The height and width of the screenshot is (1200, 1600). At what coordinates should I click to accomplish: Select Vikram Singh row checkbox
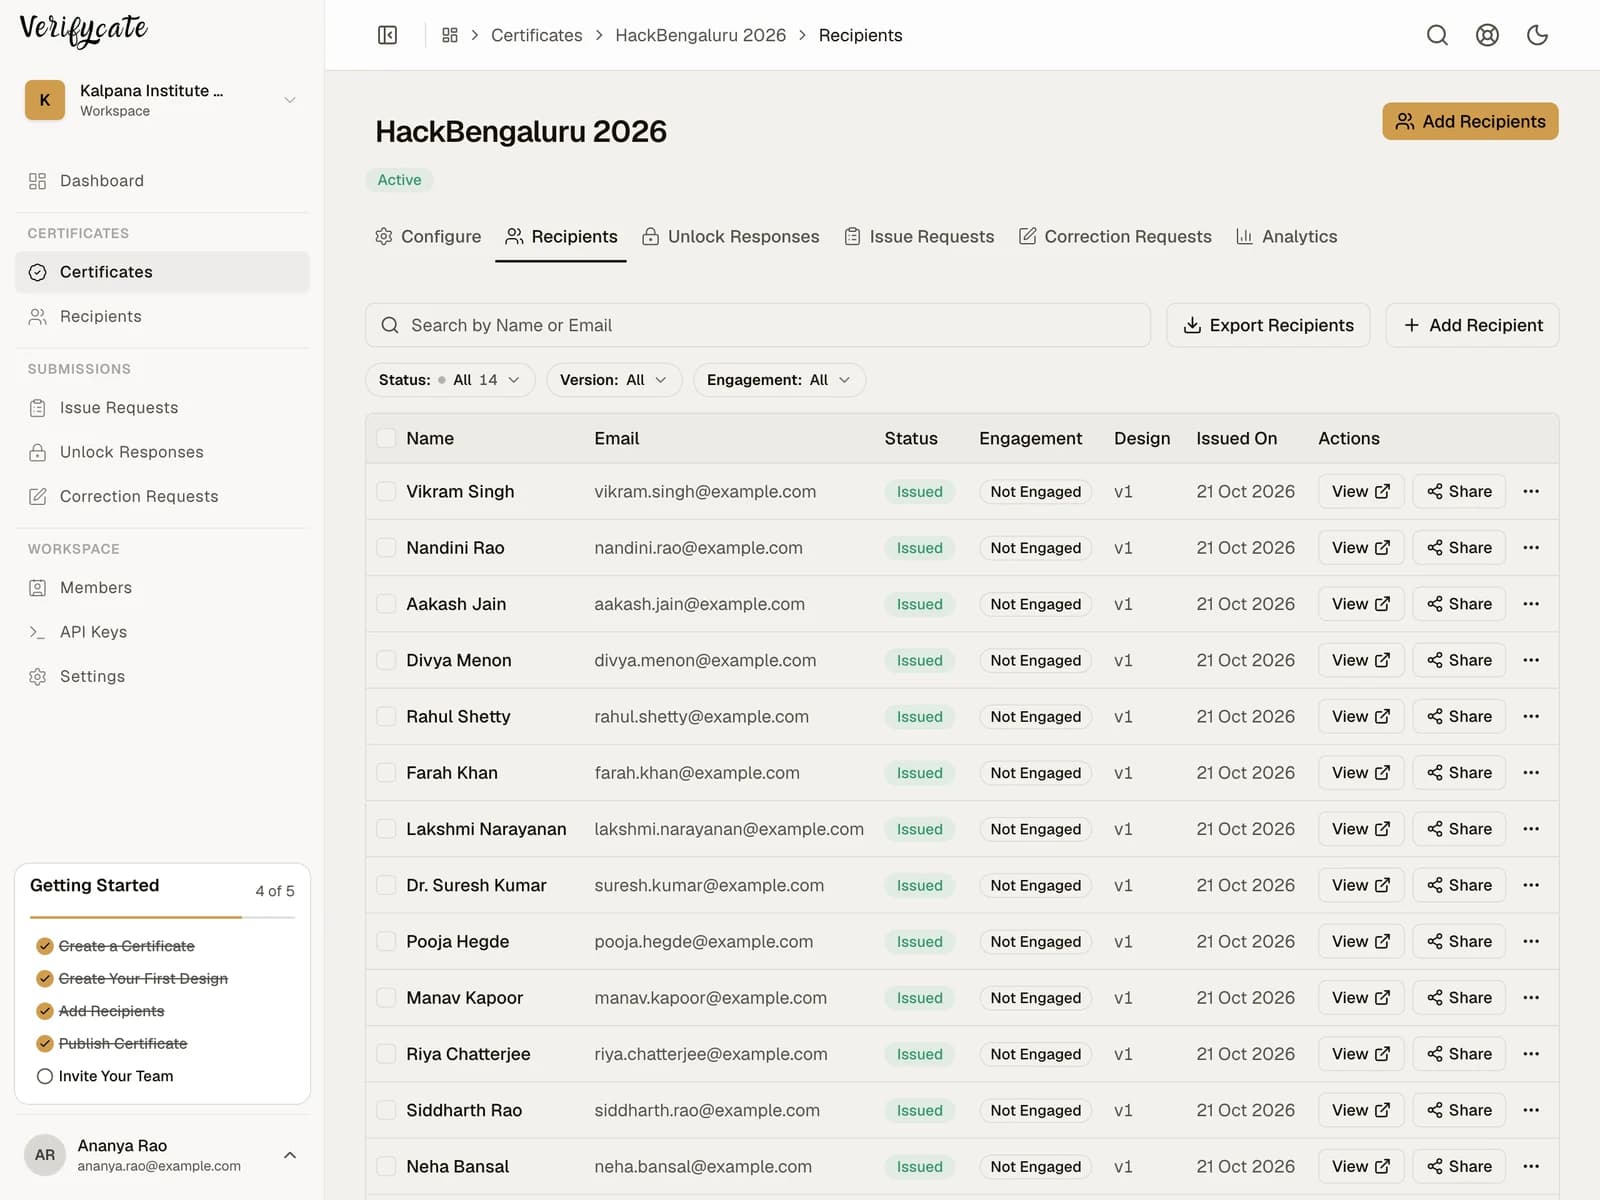386,491
